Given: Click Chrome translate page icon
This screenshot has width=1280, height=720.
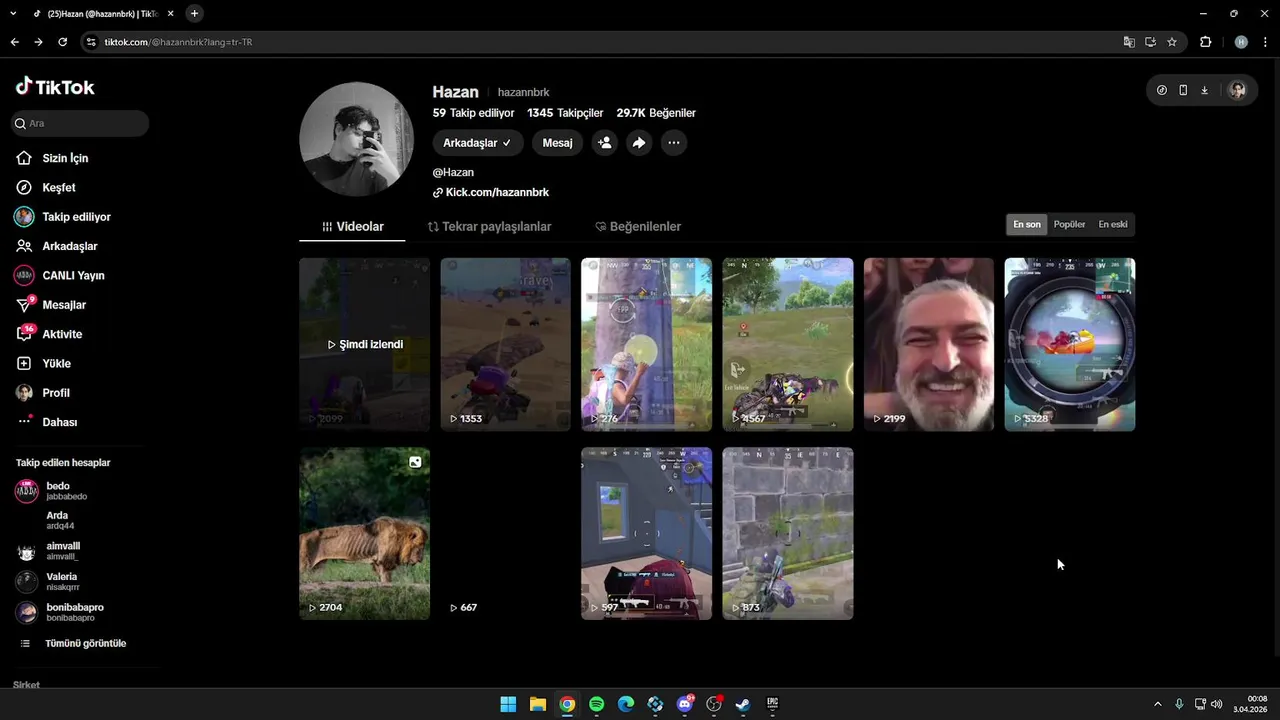Looking at the screenshot, I should click(x=1129, y=42).
